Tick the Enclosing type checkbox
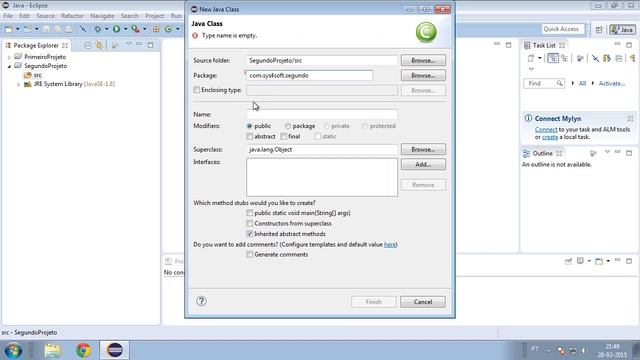Image resolution: width=640 pixels, height=360 pixels. (197, 90)
